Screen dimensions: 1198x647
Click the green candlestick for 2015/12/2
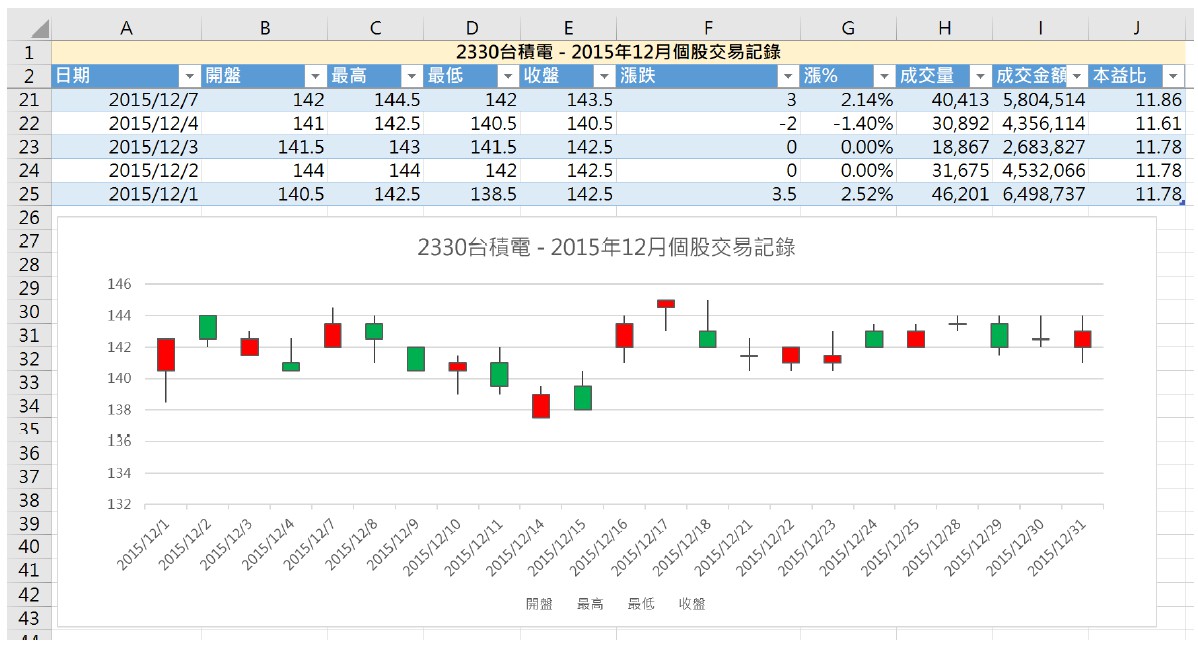coord(208,327)
